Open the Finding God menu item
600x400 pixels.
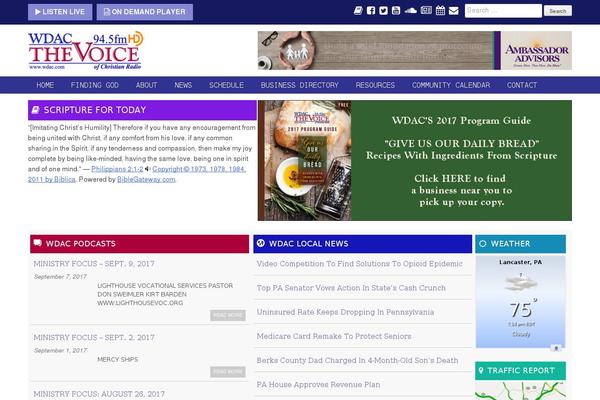(95, 85)
